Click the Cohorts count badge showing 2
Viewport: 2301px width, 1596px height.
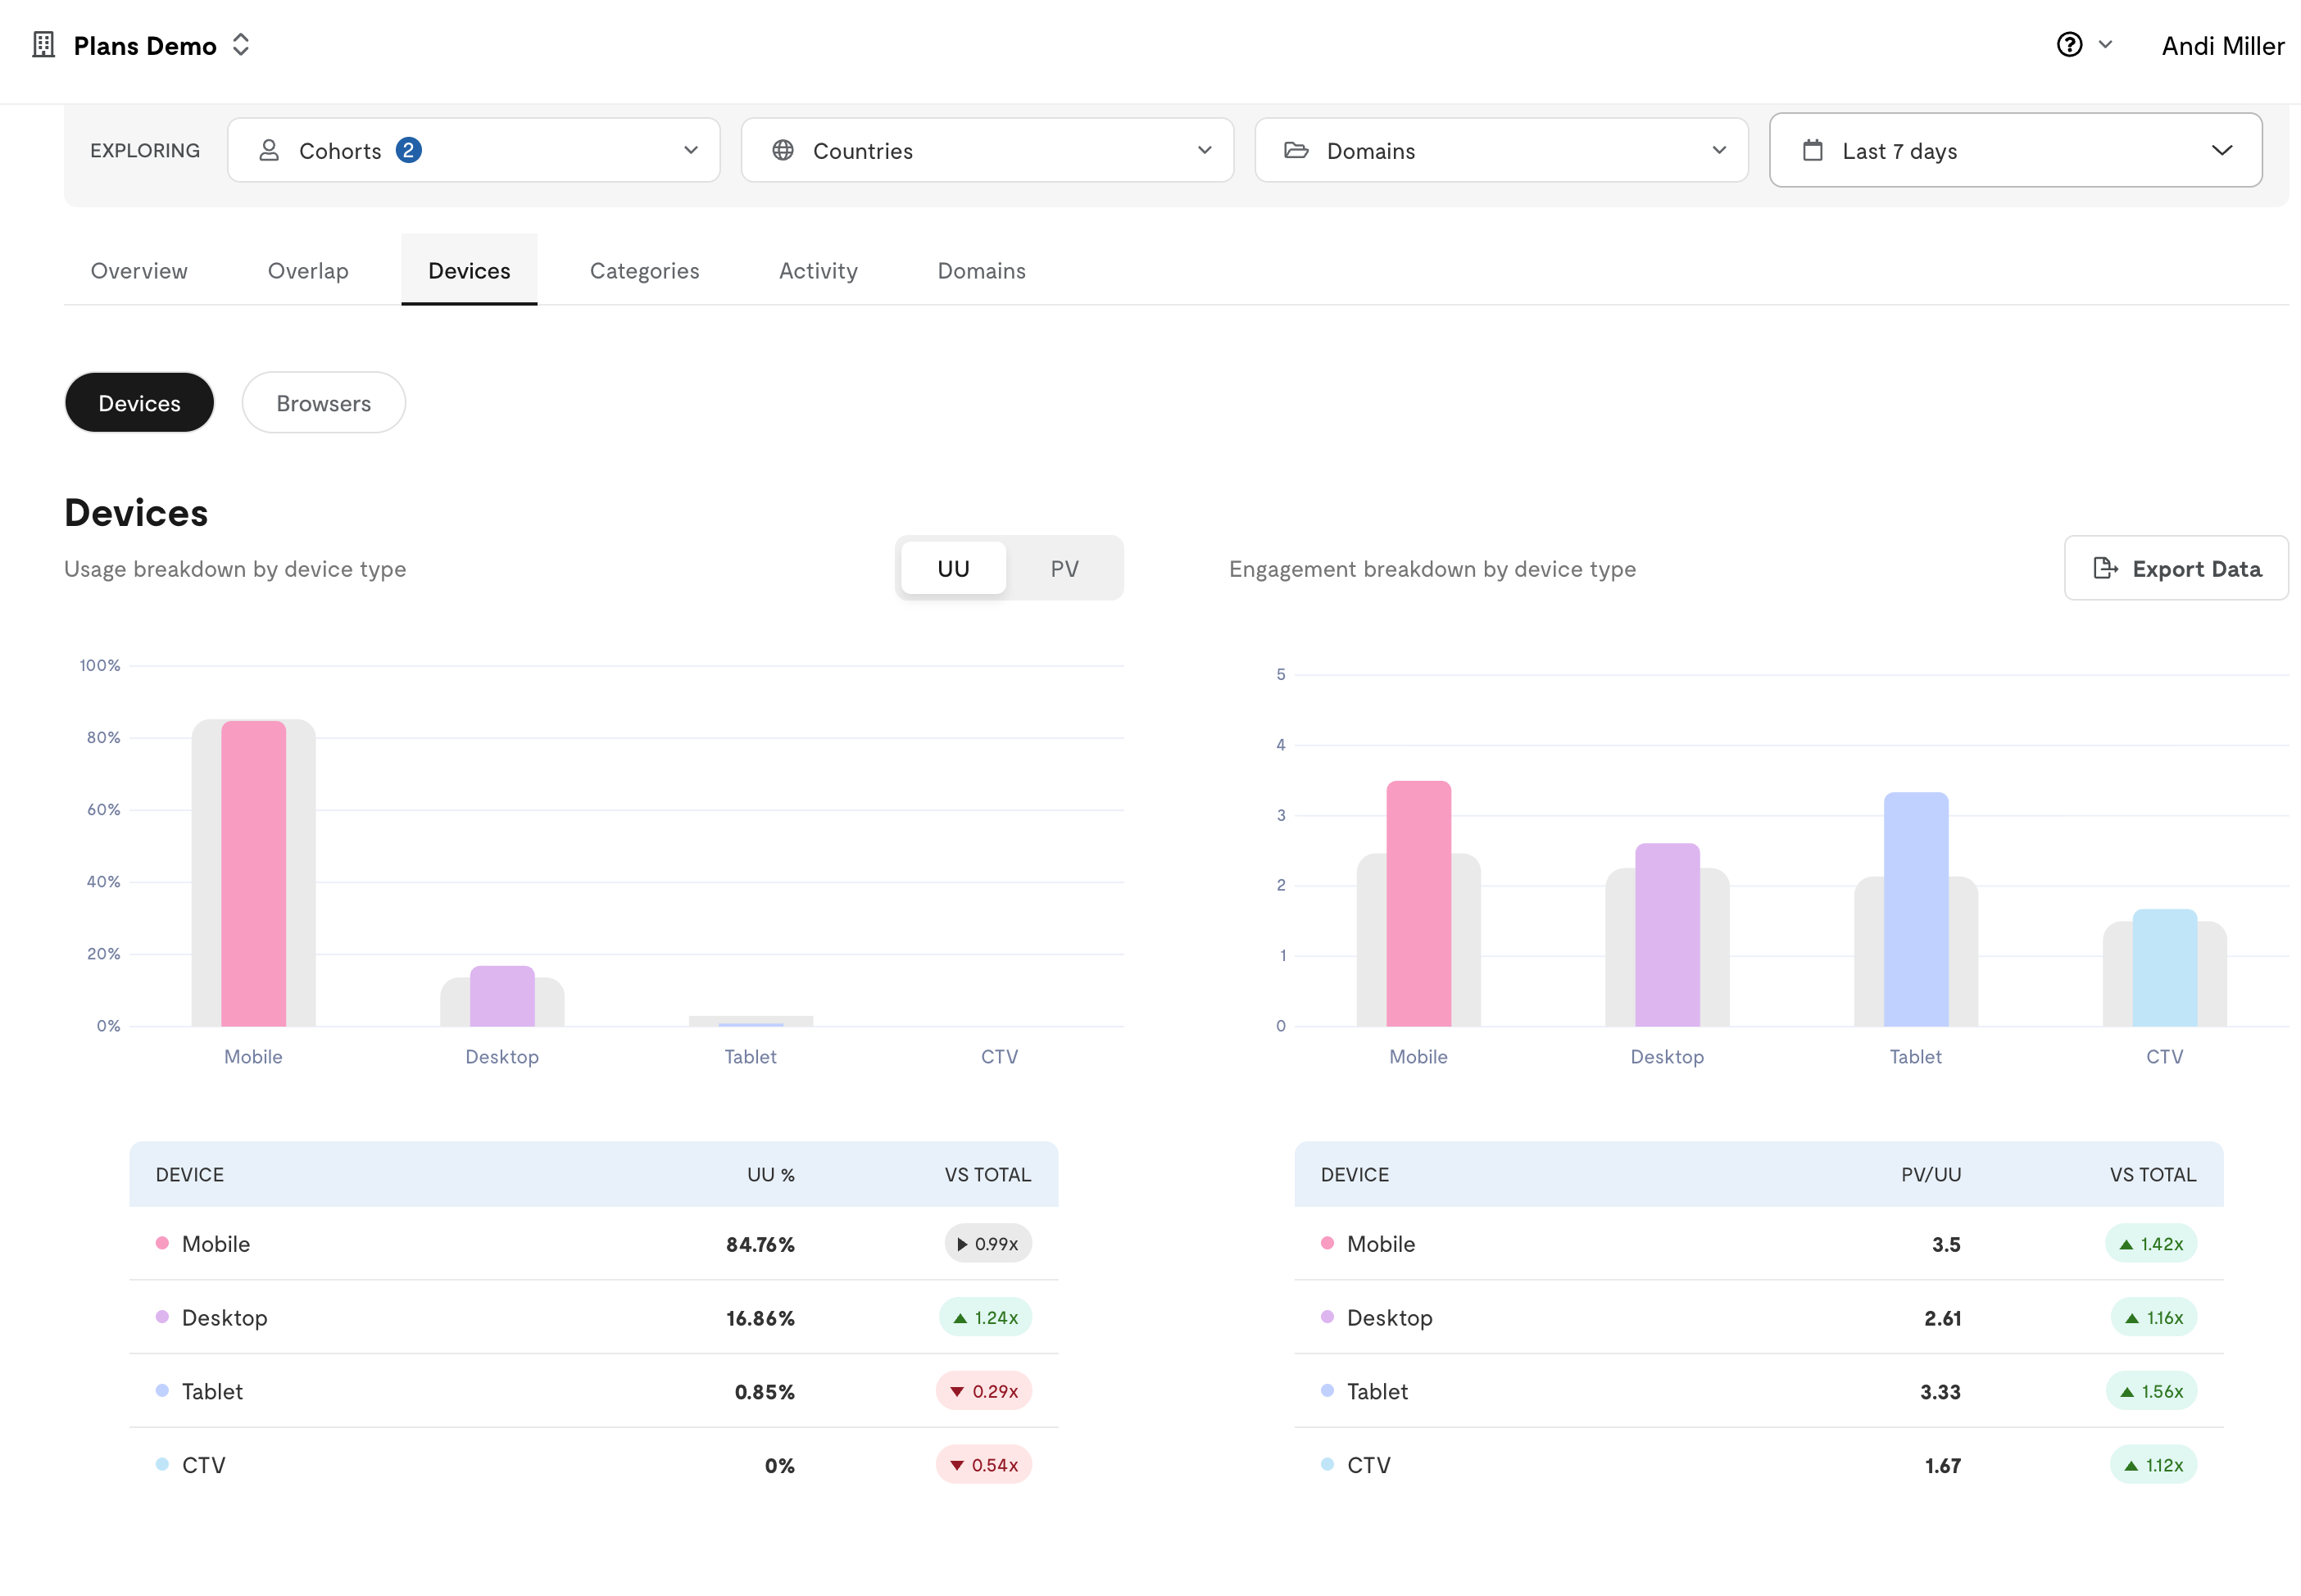pyautogui.click(x=408, y=150)
